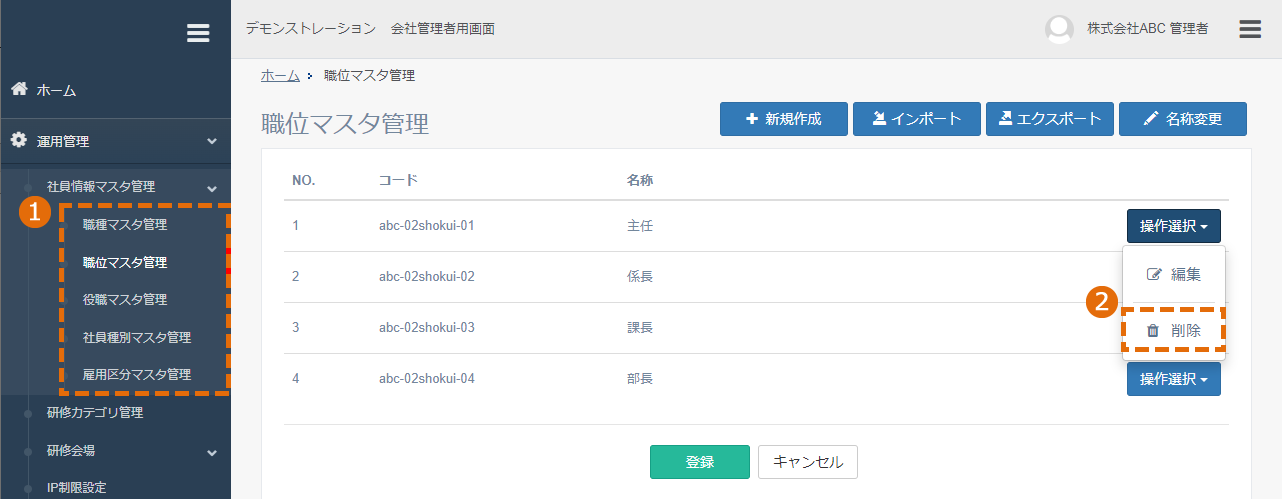Open IP制限設定 in the sidebar
Viewport: 1282px width, 499px height.
77,488
